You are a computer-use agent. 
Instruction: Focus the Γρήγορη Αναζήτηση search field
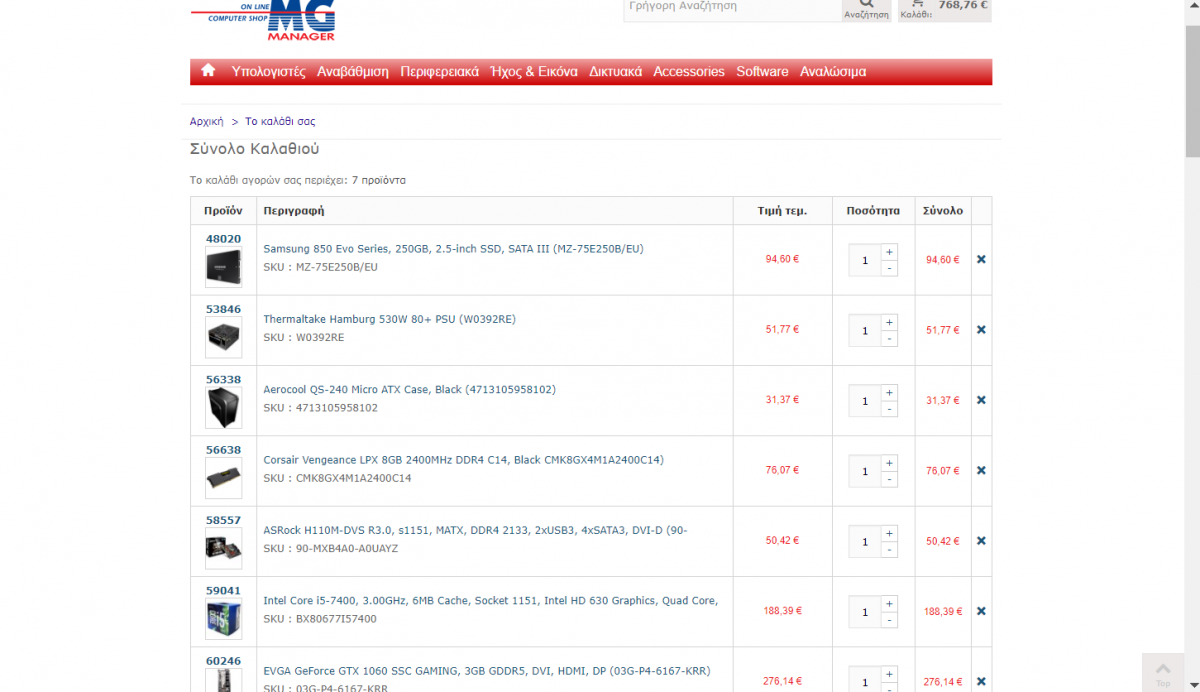[x=733, y=8]
